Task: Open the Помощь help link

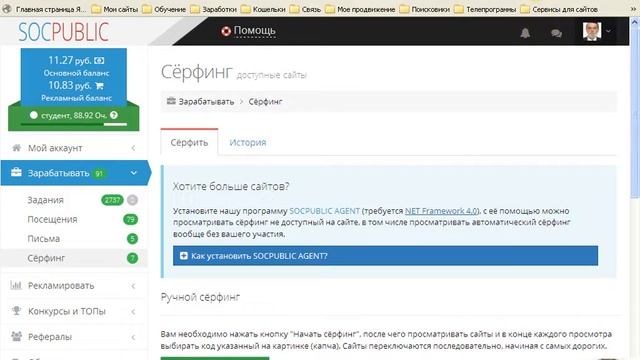Action: pos(254,31)
